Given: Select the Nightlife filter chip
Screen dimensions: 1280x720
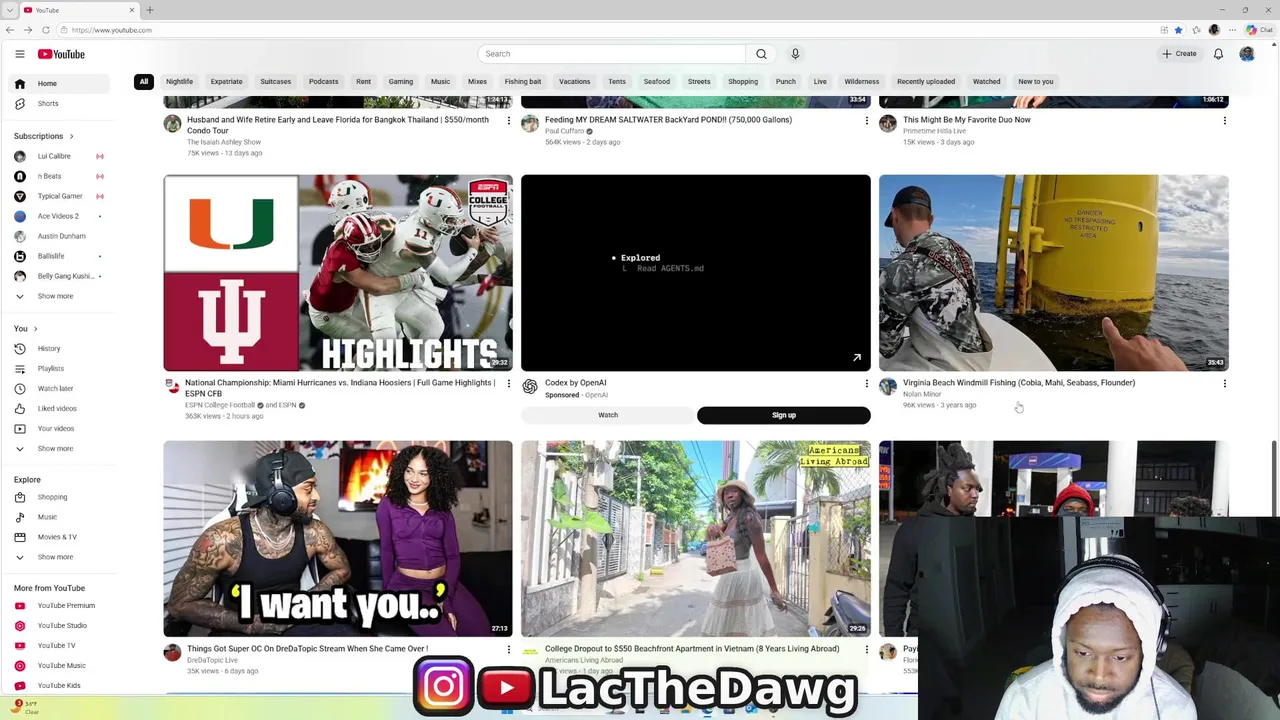Looking at the screenshot, I should click(180, 82).
